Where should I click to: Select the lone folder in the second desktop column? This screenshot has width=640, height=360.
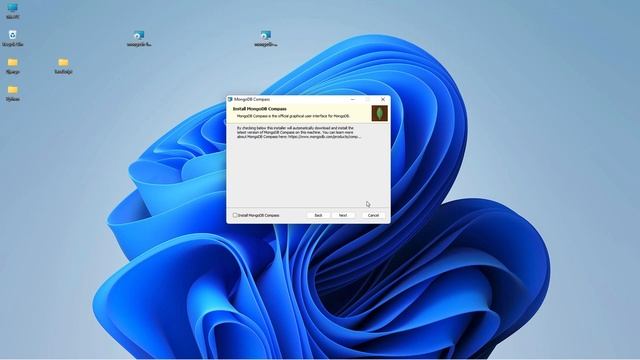[x=63, y=66]
